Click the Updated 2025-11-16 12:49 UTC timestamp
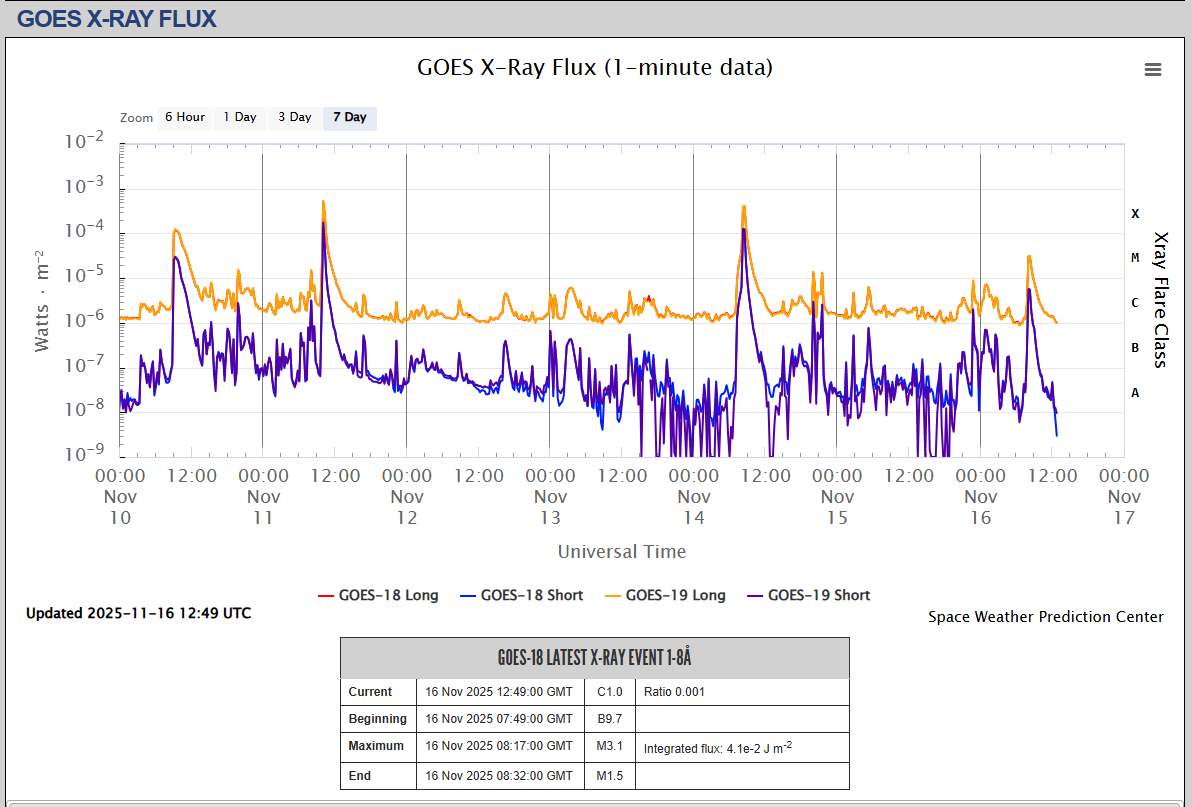Image resolution: width=1192 pixels, height=807 pixels. [x=139, y=613]
